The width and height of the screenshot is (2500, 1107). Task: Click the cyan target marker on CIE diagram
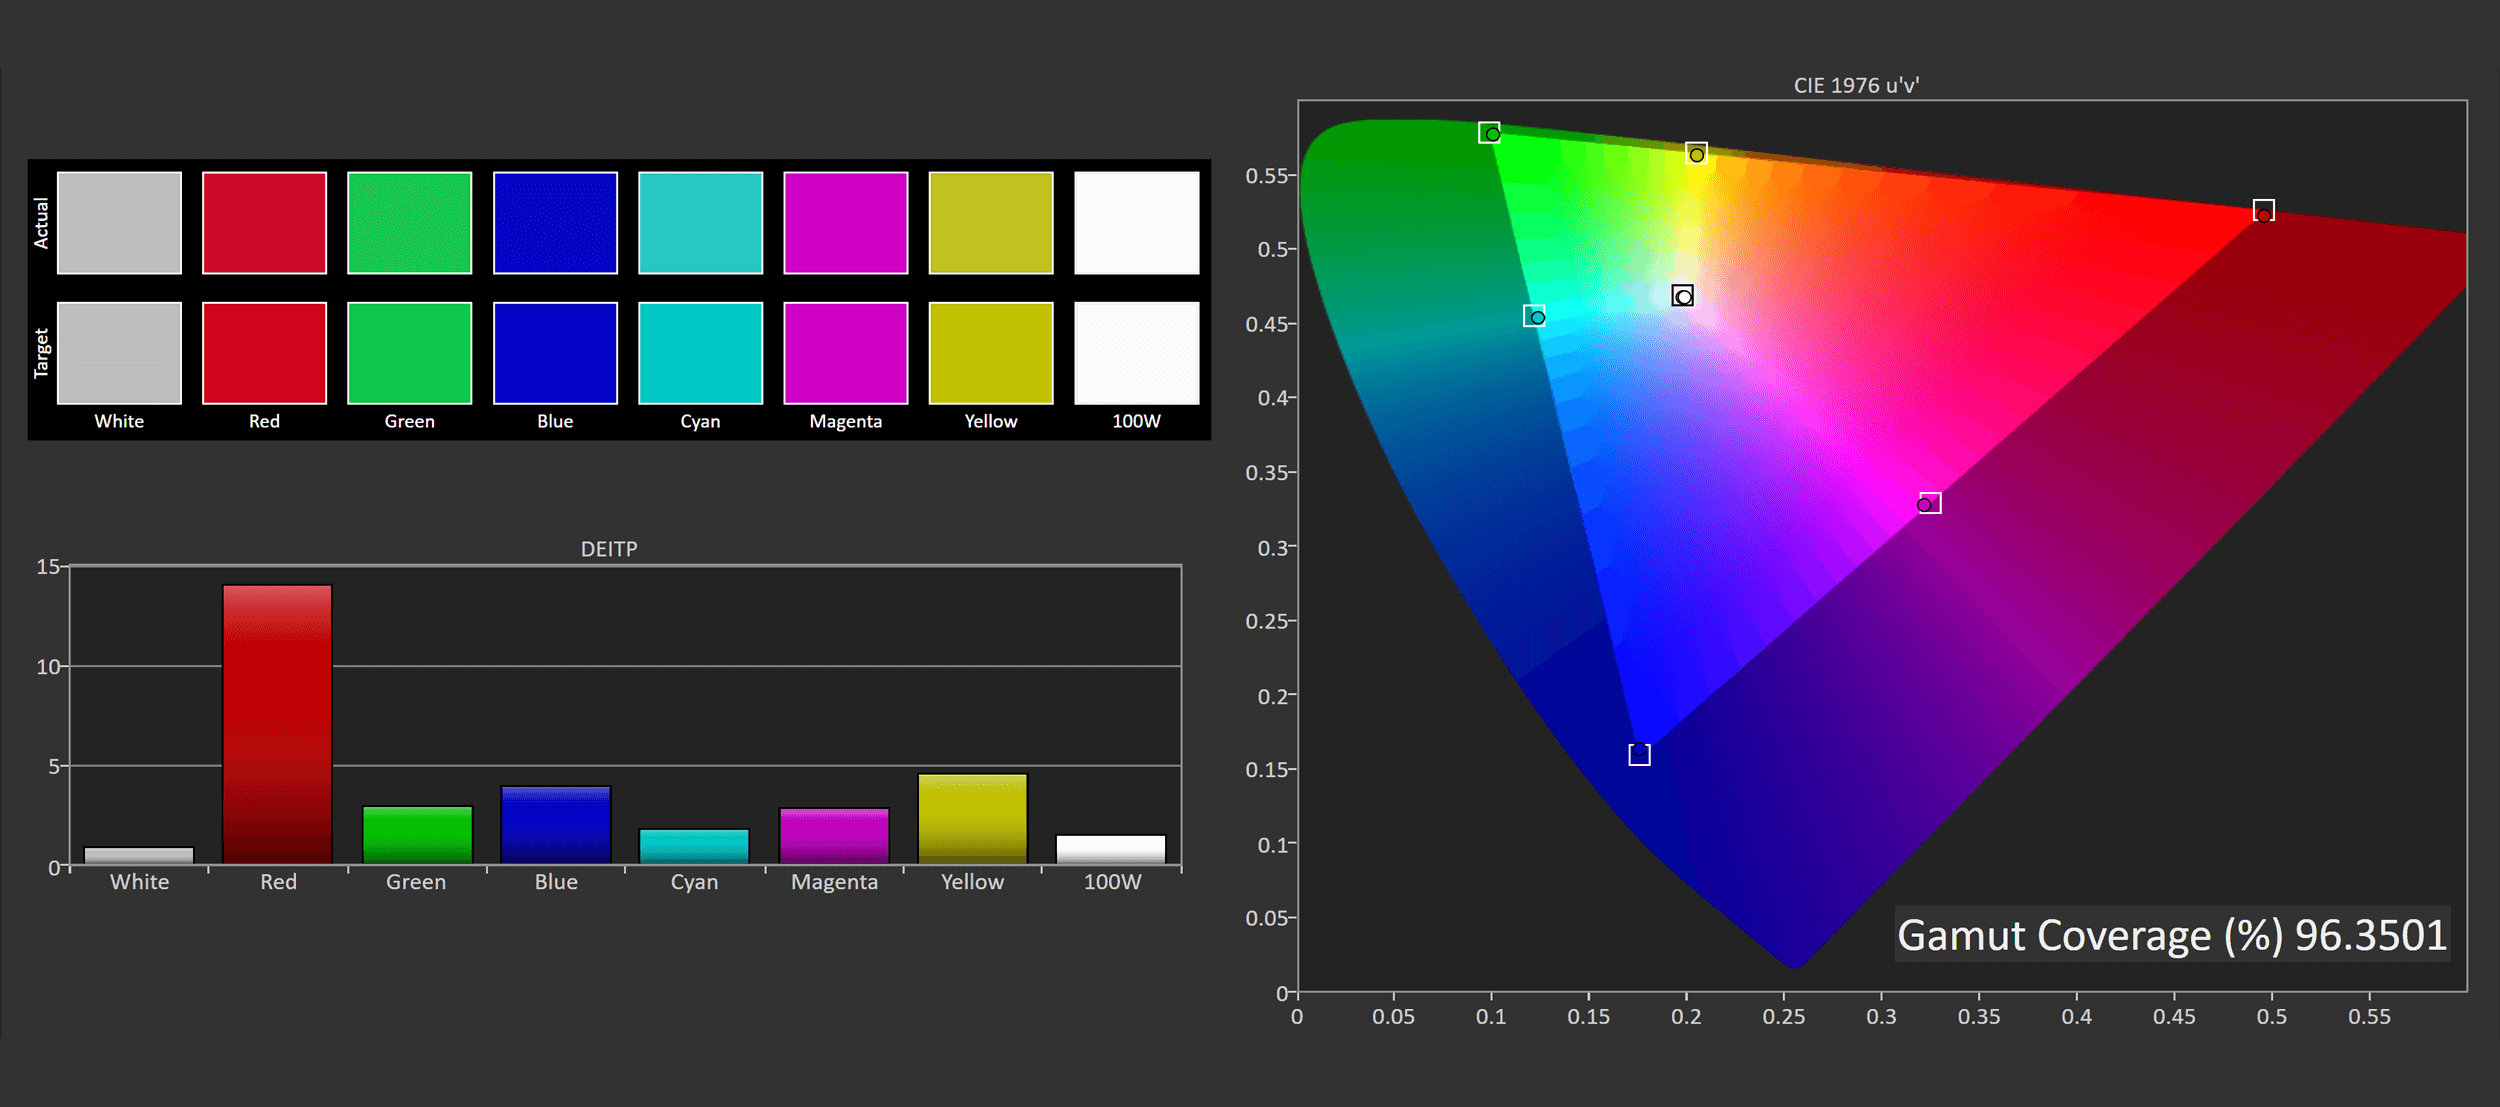point(1534,316)
